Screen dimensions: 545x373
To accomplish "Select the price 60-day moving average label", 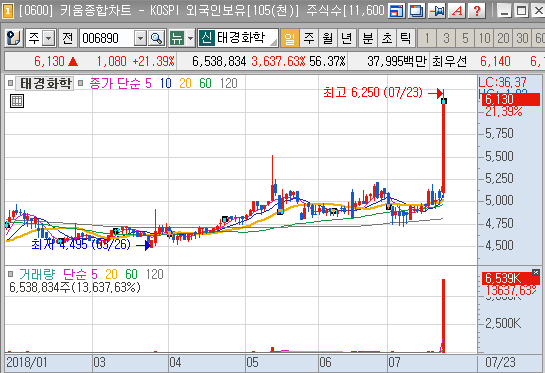I will pos(205,83).
